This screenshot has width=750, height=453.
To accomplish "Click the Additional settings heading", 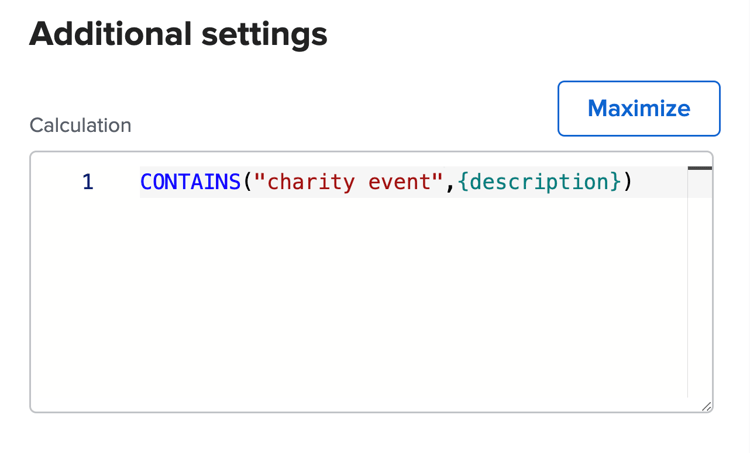I will coord(178,34).
